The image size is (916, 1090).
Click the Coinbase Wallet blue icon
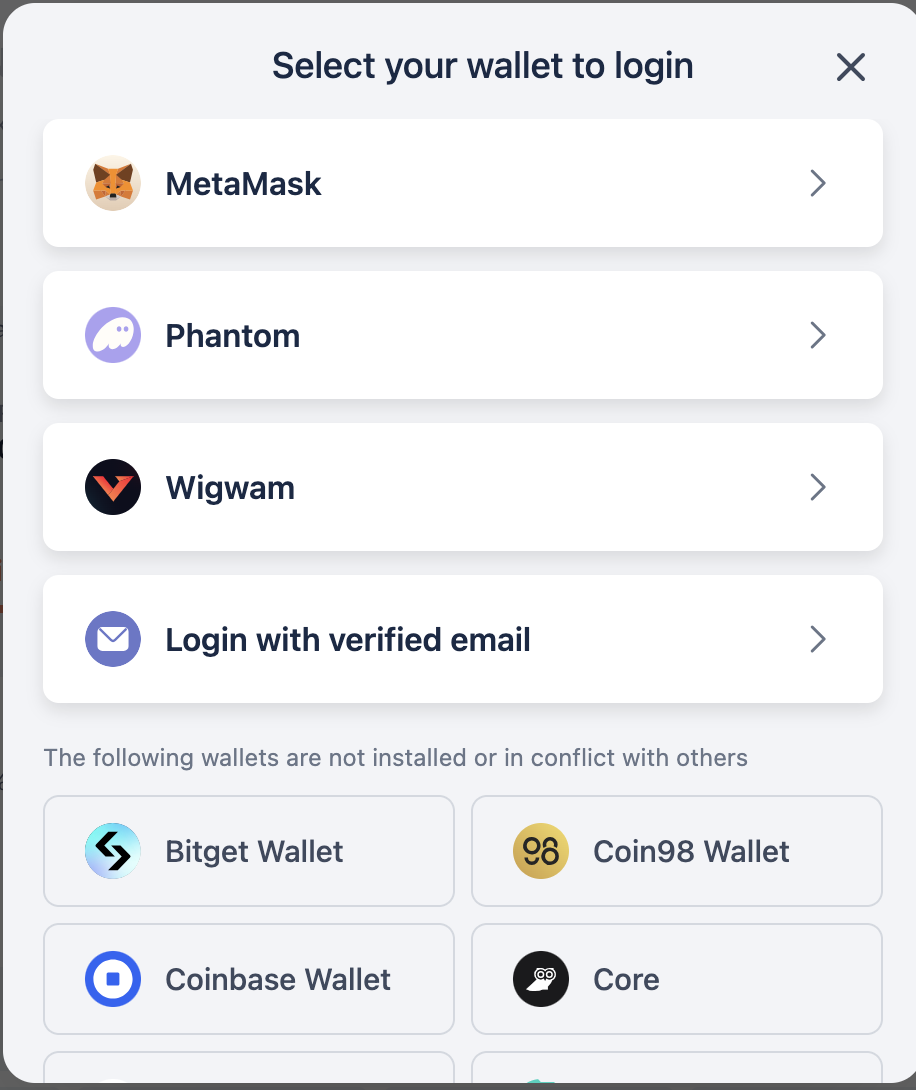[113, 979]
